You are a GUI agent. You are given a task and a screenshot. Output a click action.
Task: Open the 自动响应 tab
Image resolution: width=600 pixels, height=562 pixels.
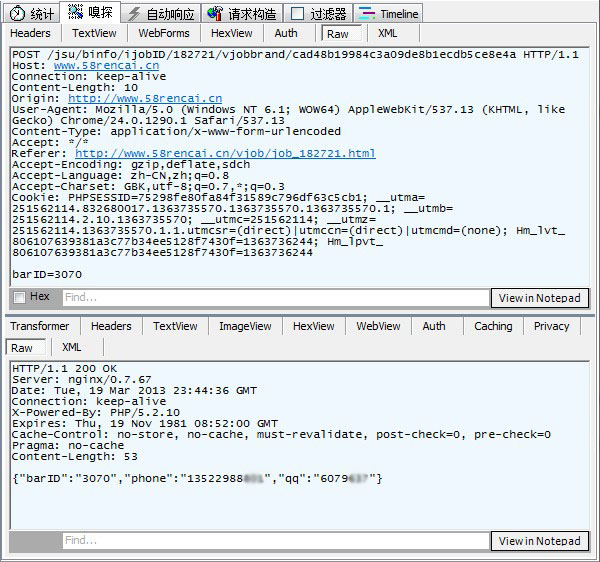[161, 14]
